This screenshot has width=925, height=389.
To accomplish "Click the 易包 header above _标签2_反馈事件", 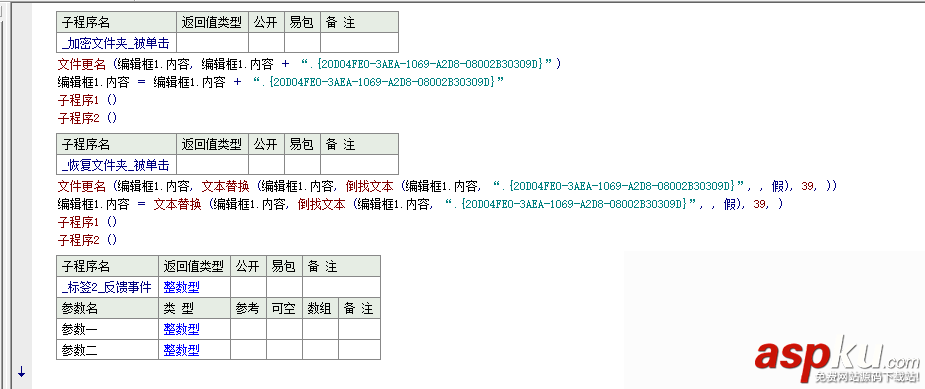I will pos(284,266).
